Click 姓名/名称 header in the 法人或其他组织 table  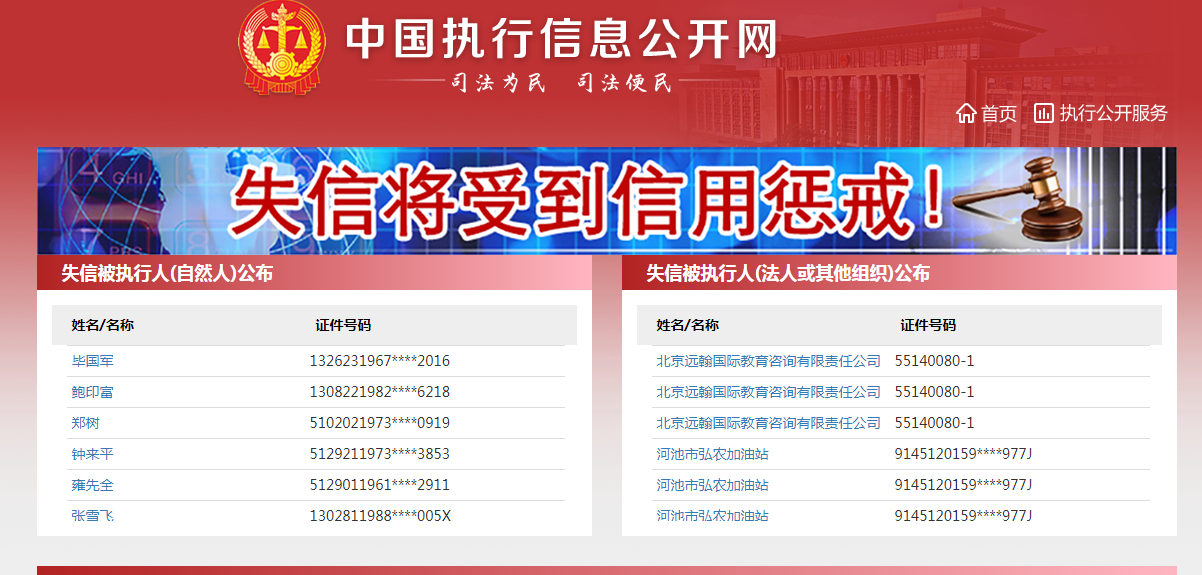[x=688, y=325]
